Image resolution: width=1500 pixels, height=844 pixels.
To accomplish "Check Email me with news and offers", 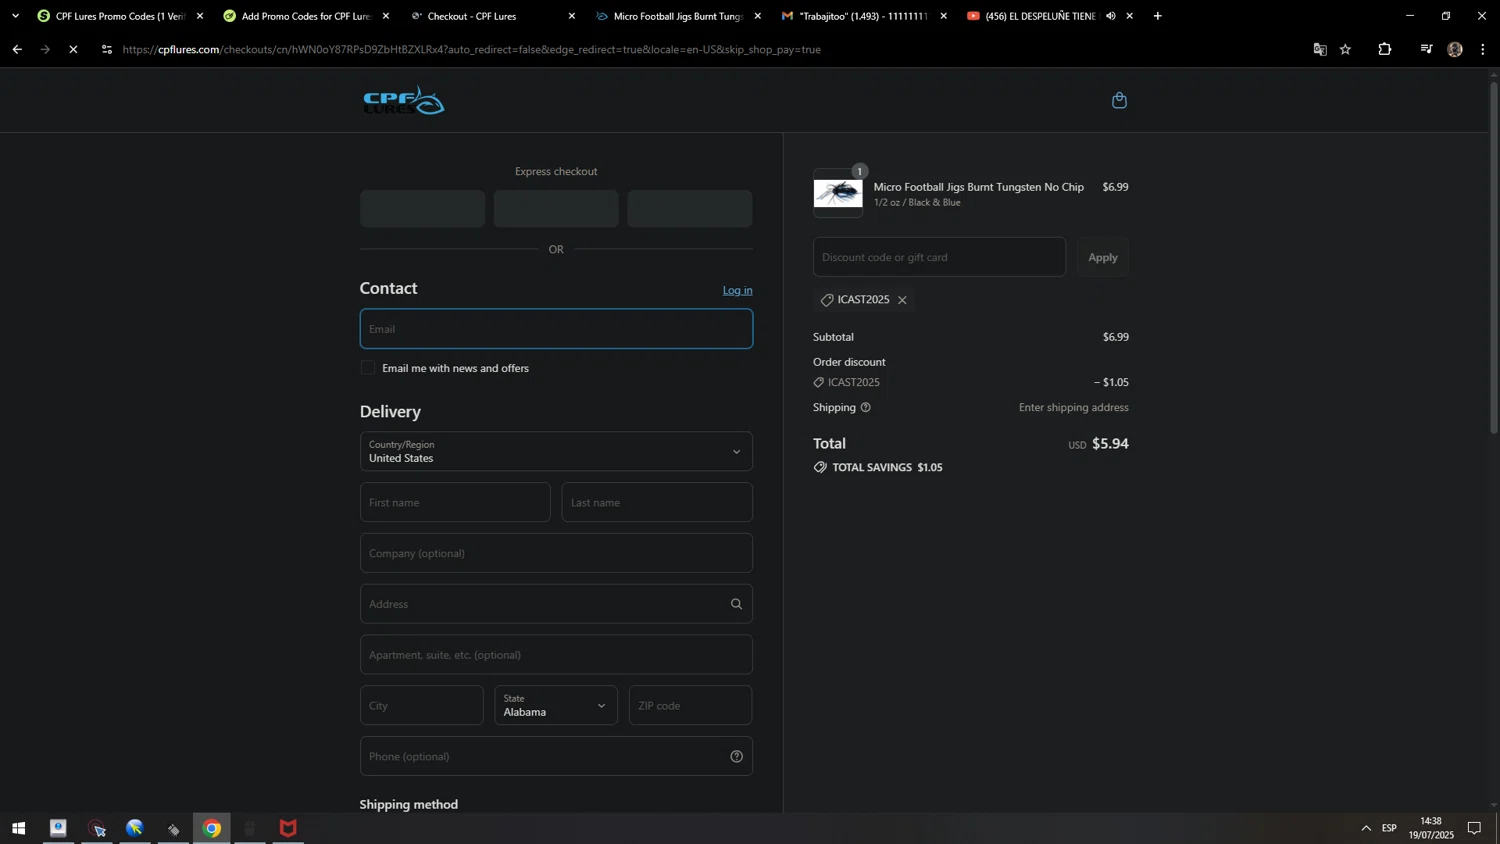I will coord(368,368).
